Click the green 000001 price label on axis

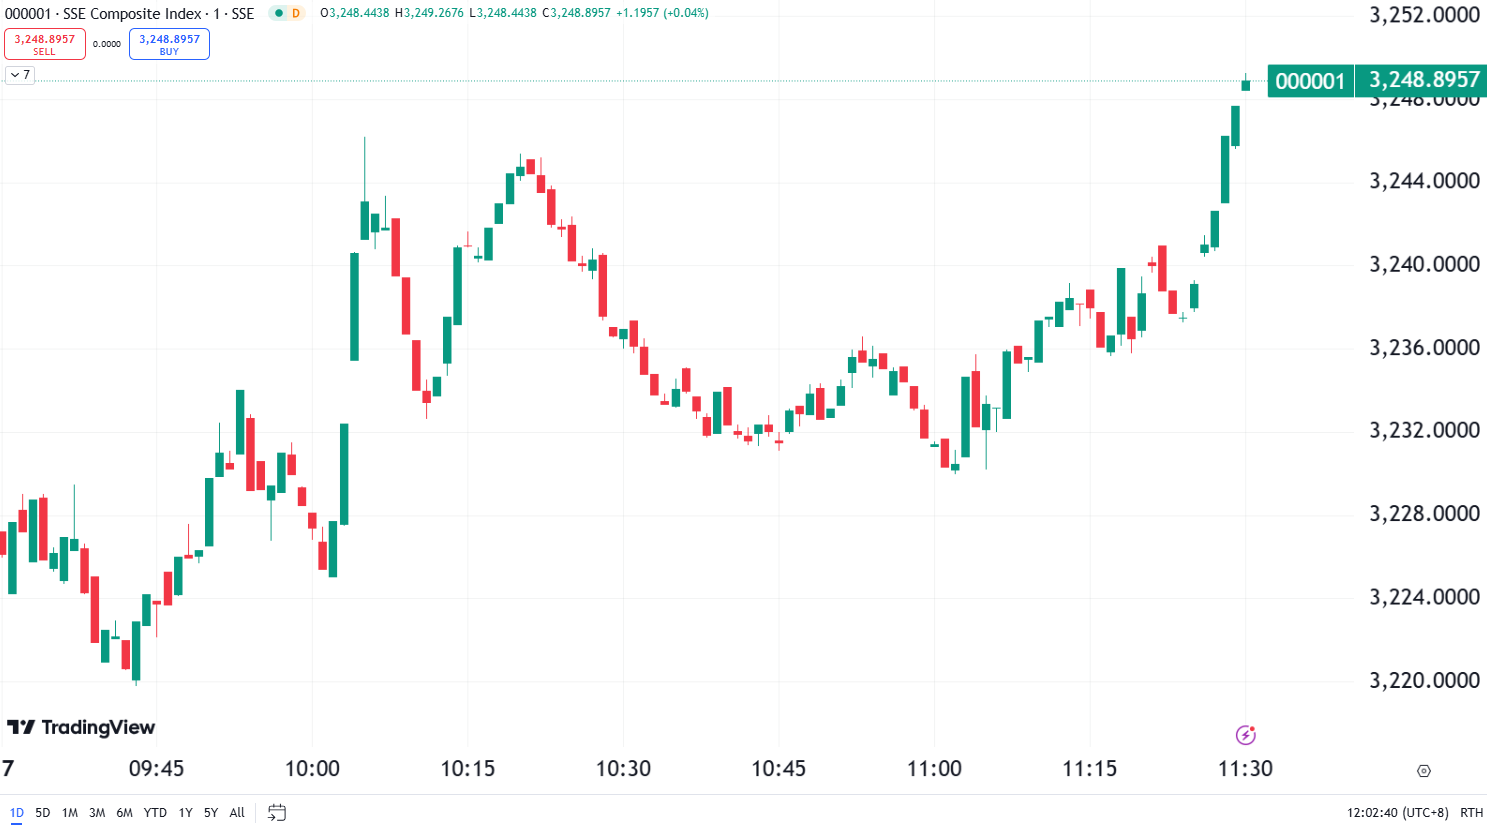1310,80
